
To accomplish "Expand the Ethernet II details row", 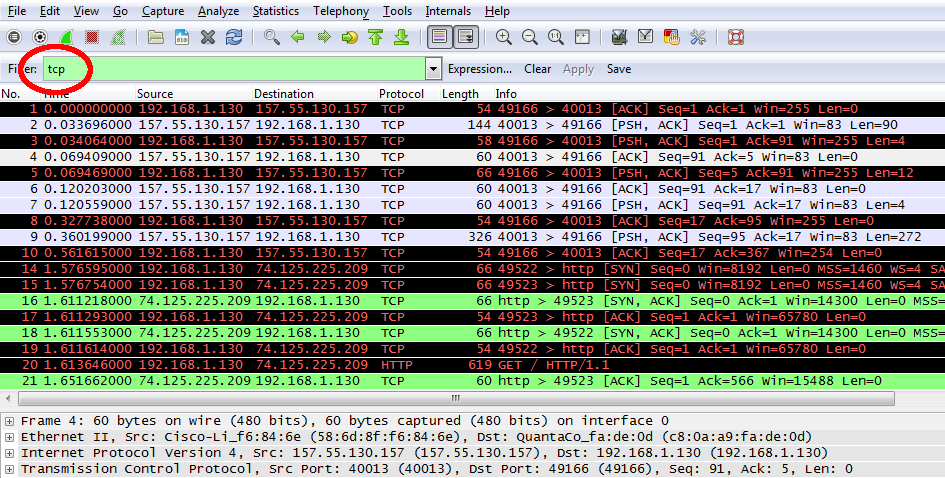I will [x=9, y=437].
